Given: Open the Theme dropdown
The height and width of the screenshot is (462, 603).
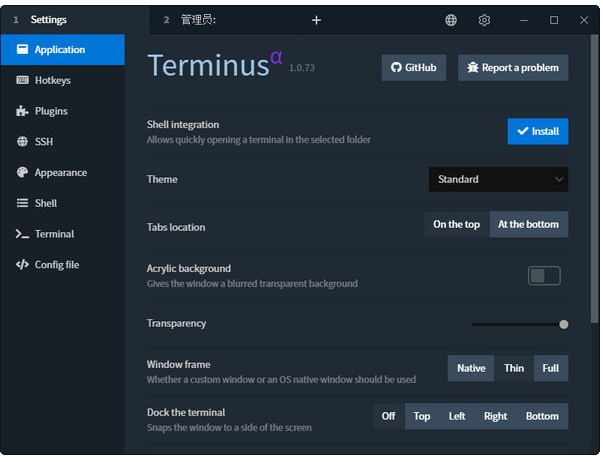Looking at the screenshot, I should click(x=498, y=180).
